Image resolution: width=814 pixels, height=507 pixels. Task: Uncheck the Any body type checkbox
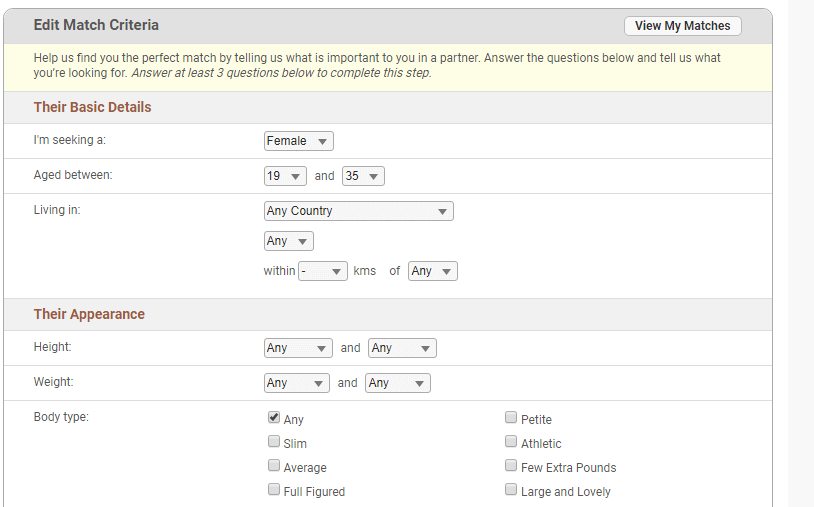(x=274, y=418)
